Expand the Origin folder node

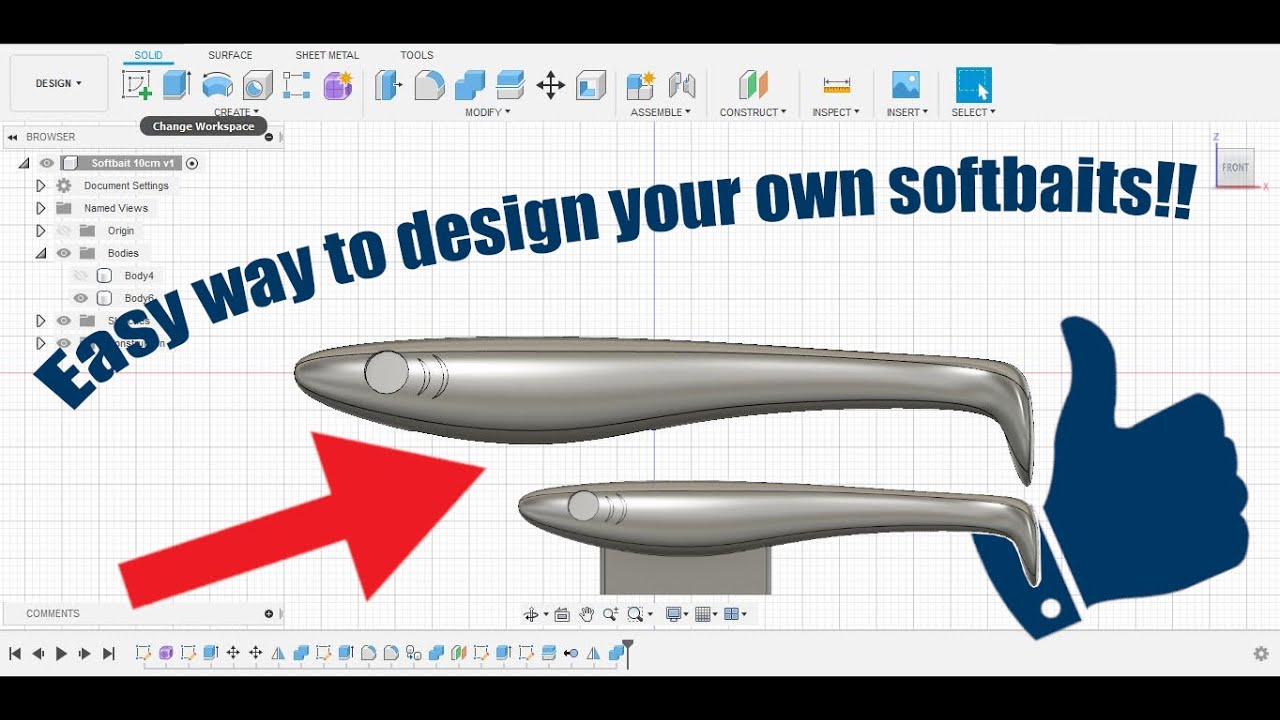tap(41, 231)
